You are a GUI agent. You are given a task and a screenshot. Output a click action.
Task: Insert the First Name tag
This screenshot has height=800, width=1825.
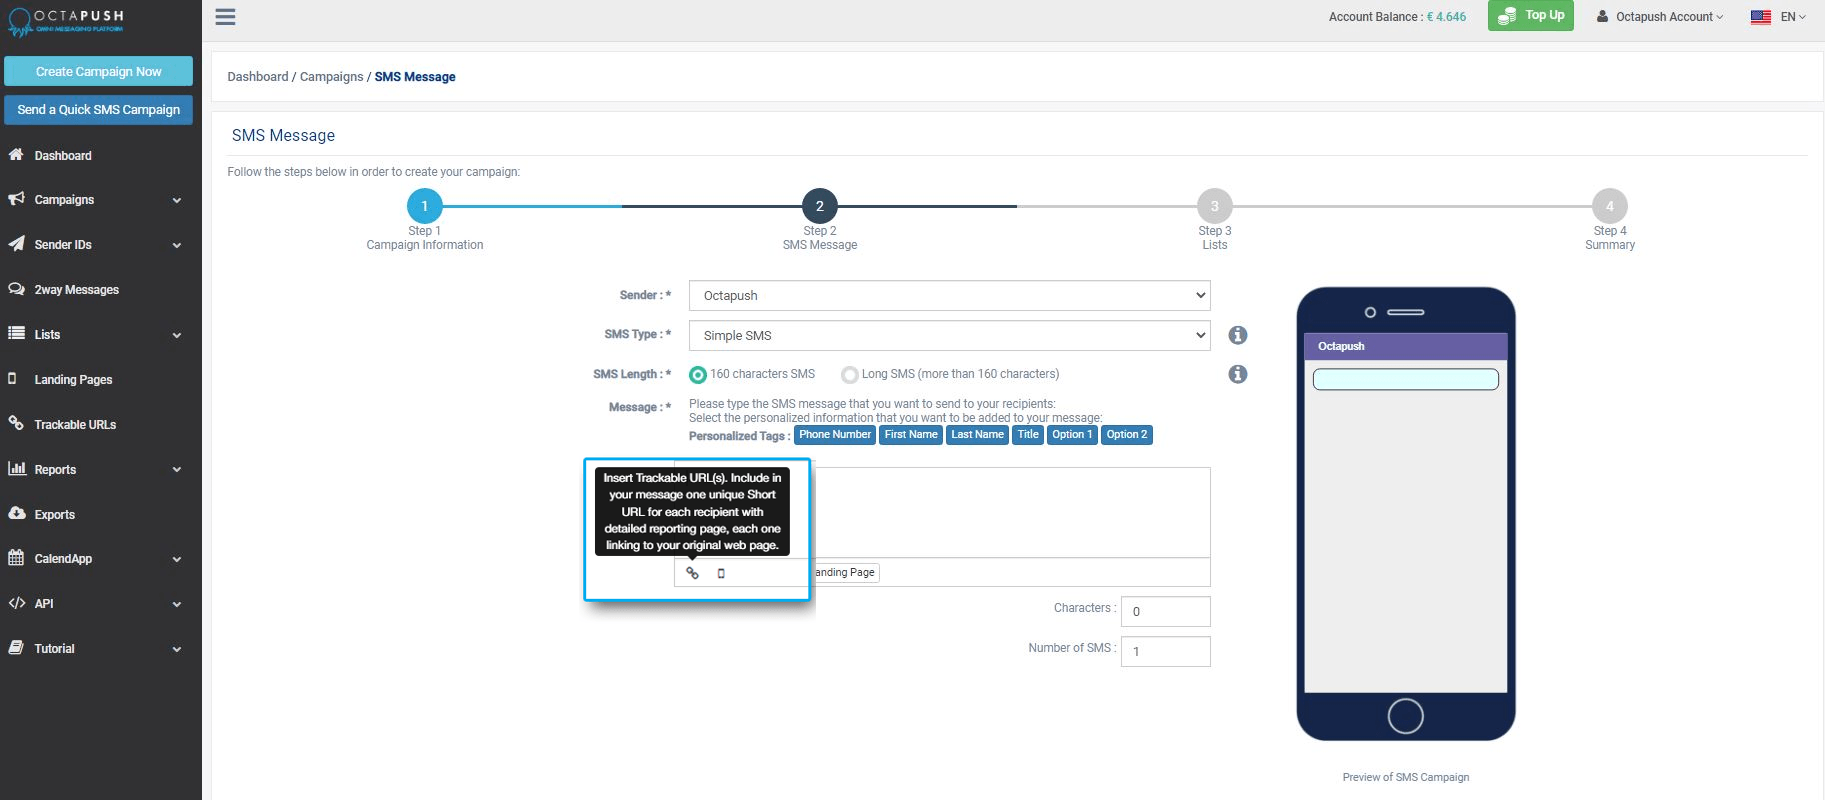911,435
